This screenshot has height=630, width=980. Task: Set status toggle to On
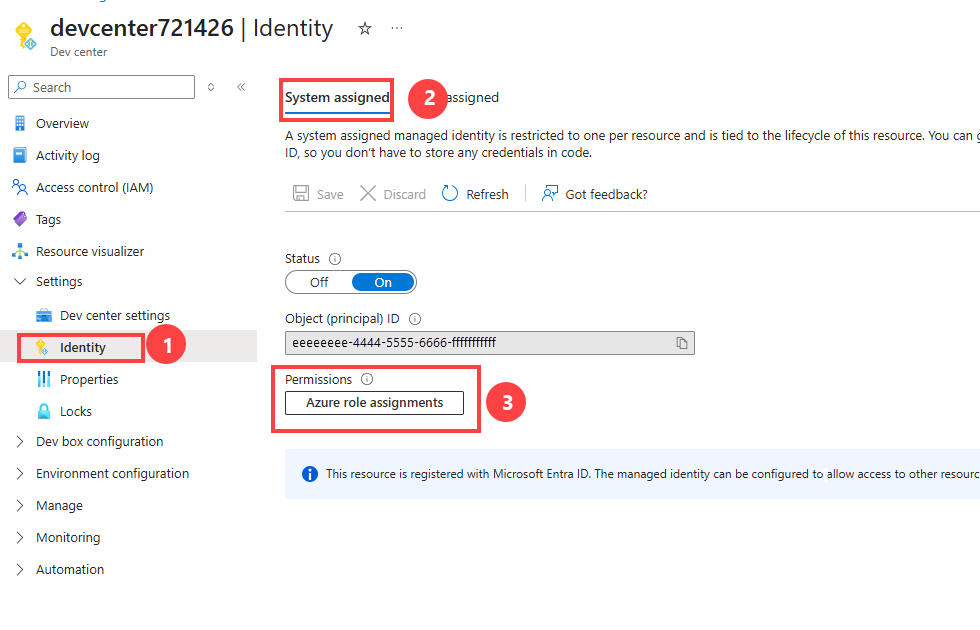click(383, 282)
